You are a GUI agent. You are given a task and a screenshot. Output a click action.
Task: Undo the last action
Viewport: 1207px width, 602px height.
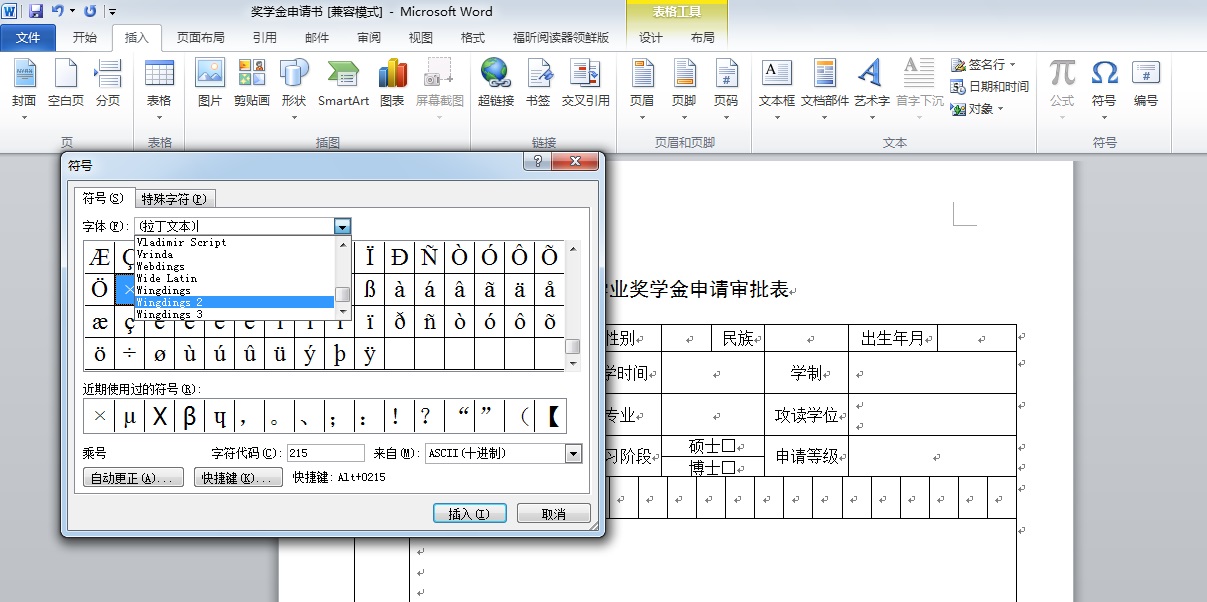point(58,11)
